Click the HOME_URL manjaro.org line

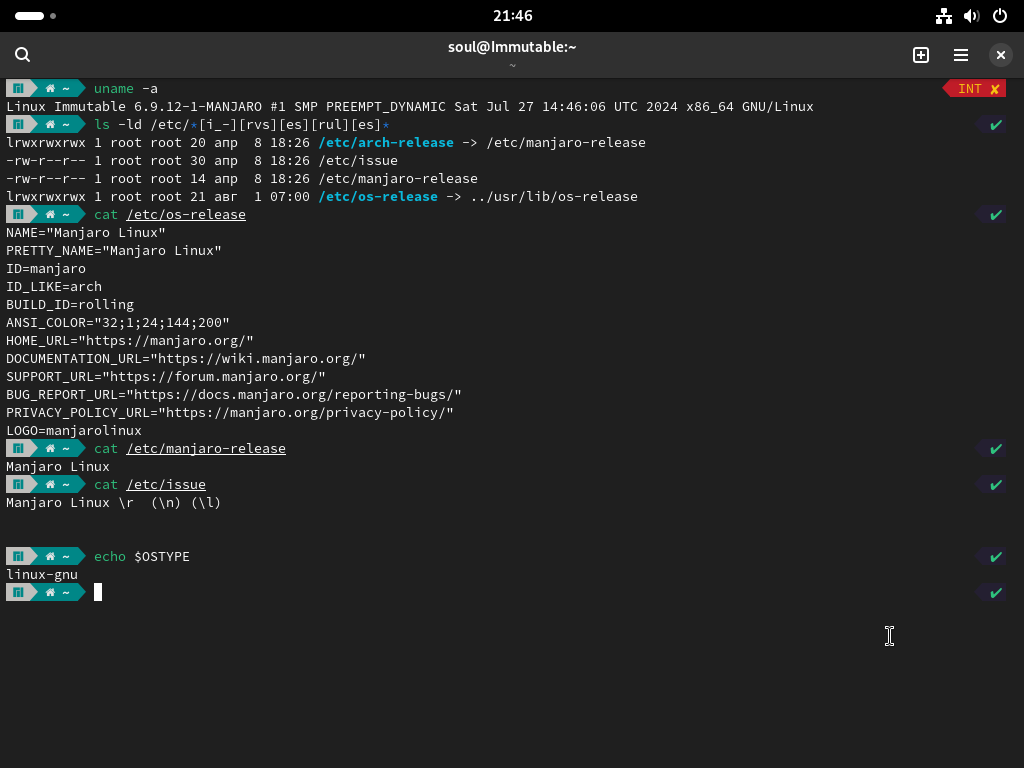pyautogui.click(x=129, y=340)
